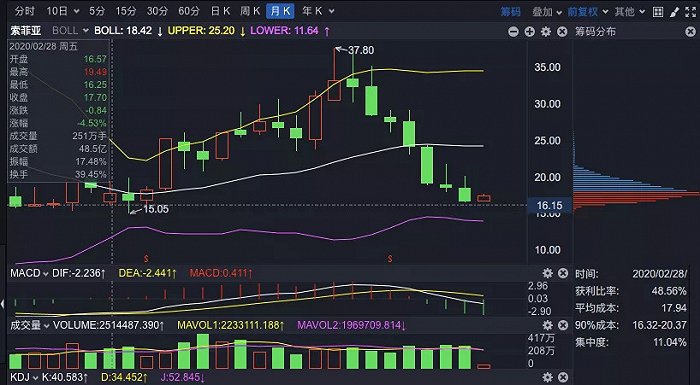Image resolution: width=700 pixels, height=385 pixels.
Task: Open the 叠加 overlay dropdown
Action: click(546, 12)
